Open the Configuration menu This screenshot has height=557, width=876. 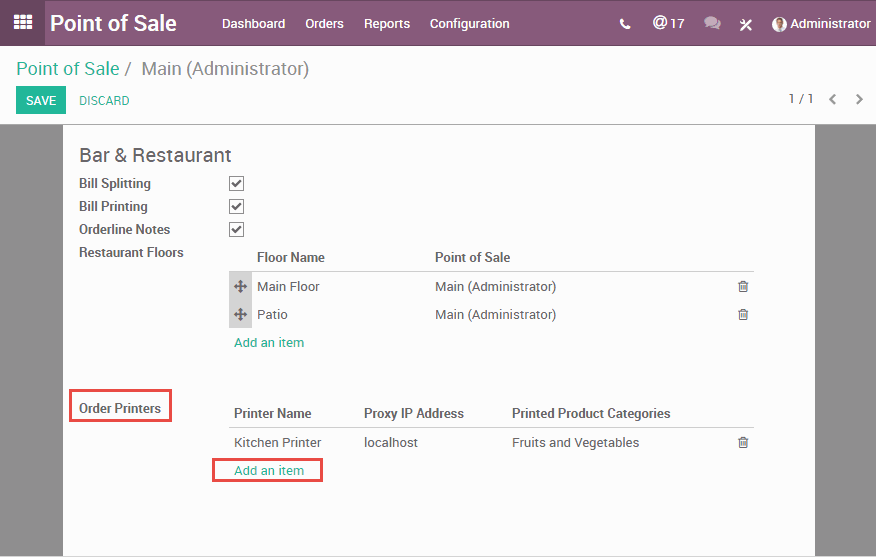[x=469, y=24]
